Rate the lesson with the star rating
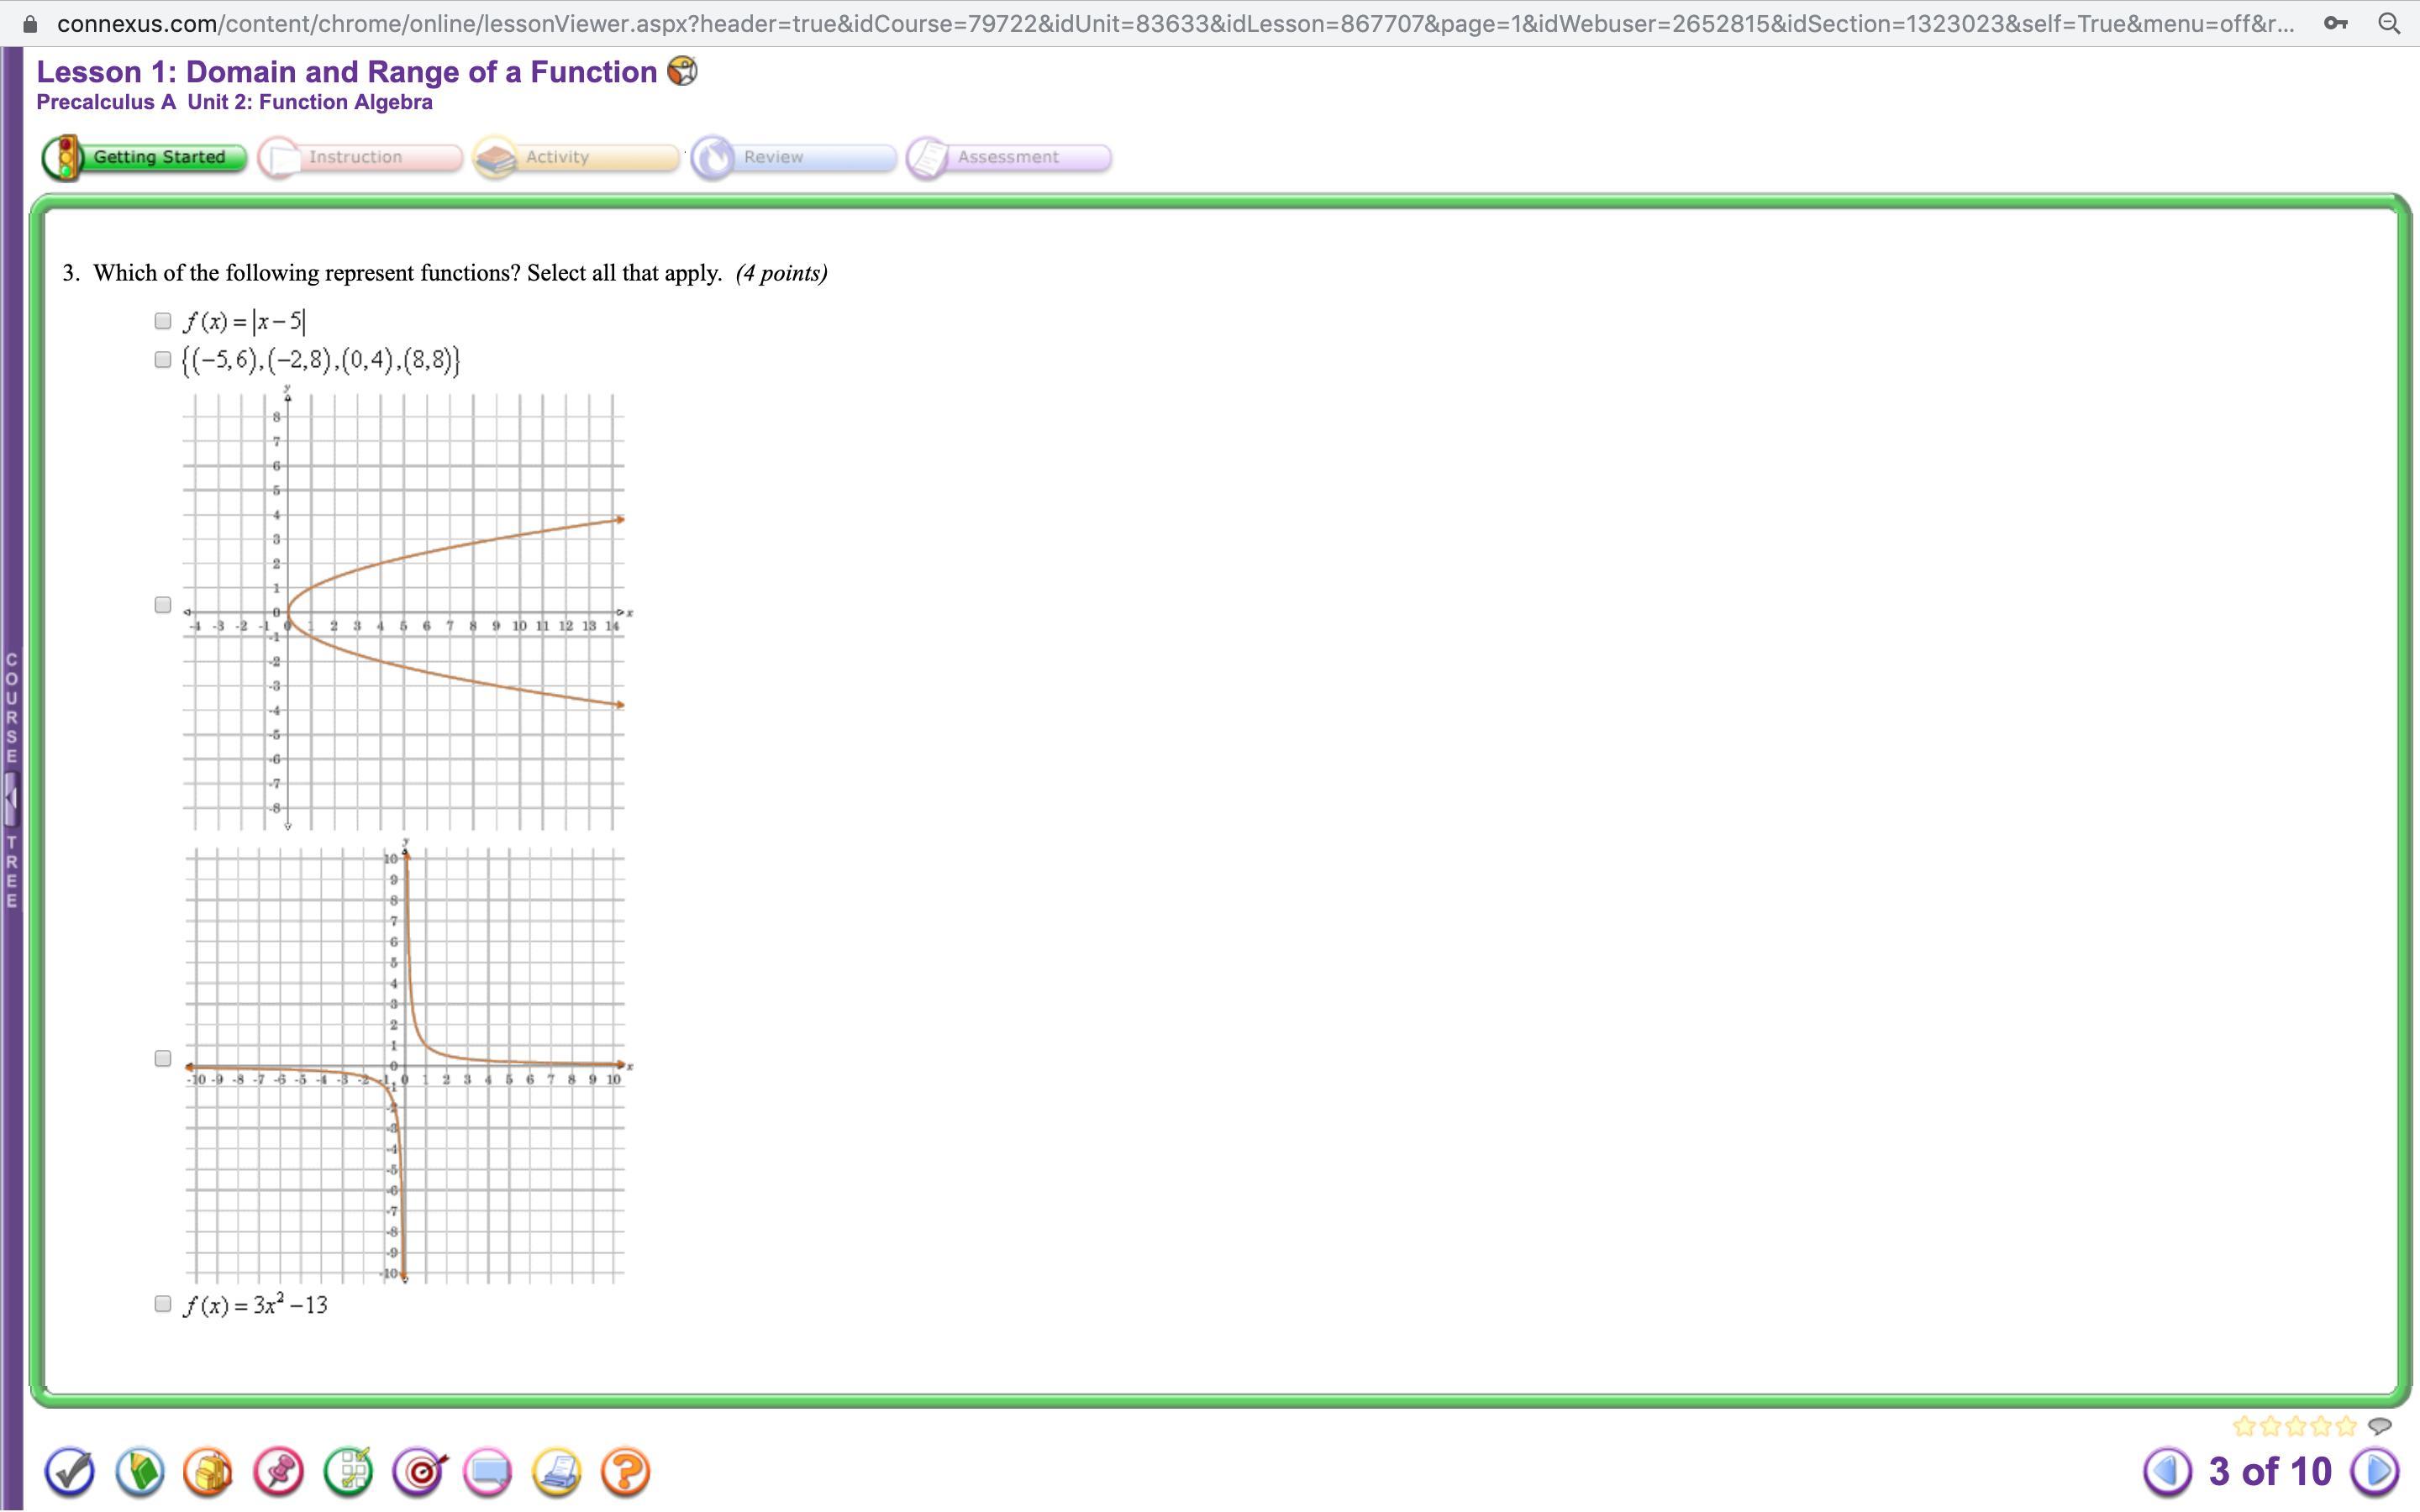Image resolution: width=2420 pixels, height=1512 pixels. point(2294,1426)
